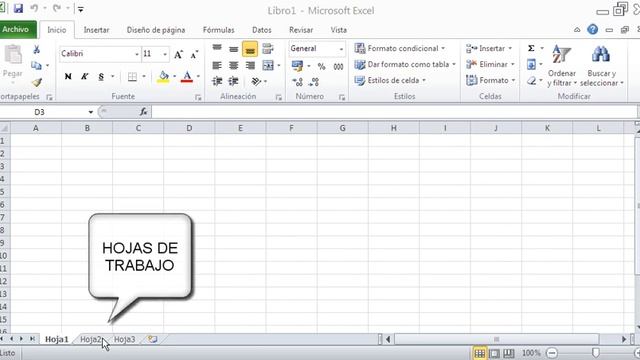Screen dimensions: 640x360
Task: Redo the last undone action
Action: [57, 8]
